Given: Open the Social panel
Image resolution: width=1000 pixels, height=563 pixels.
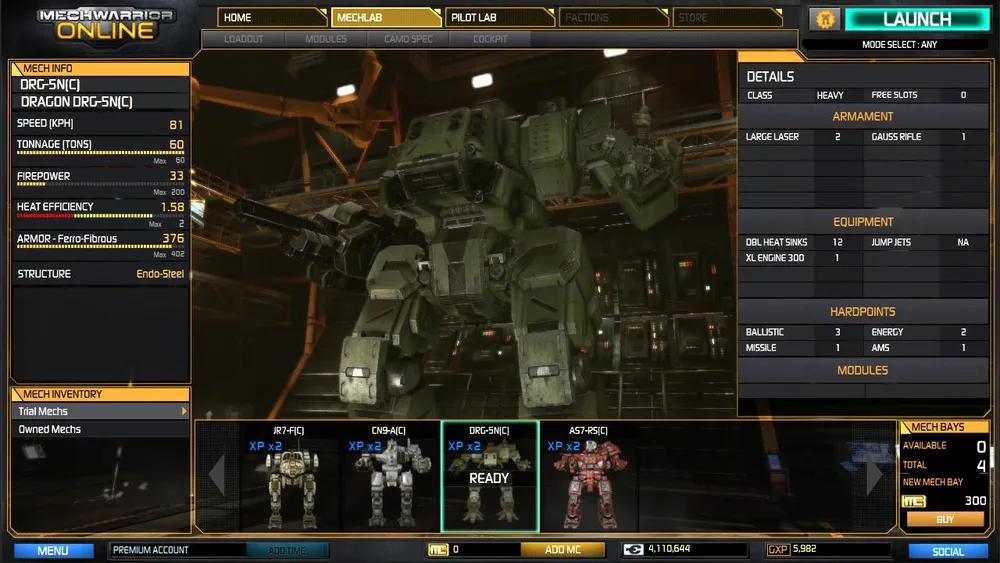Looking at the screenshot, I should 947,551.
